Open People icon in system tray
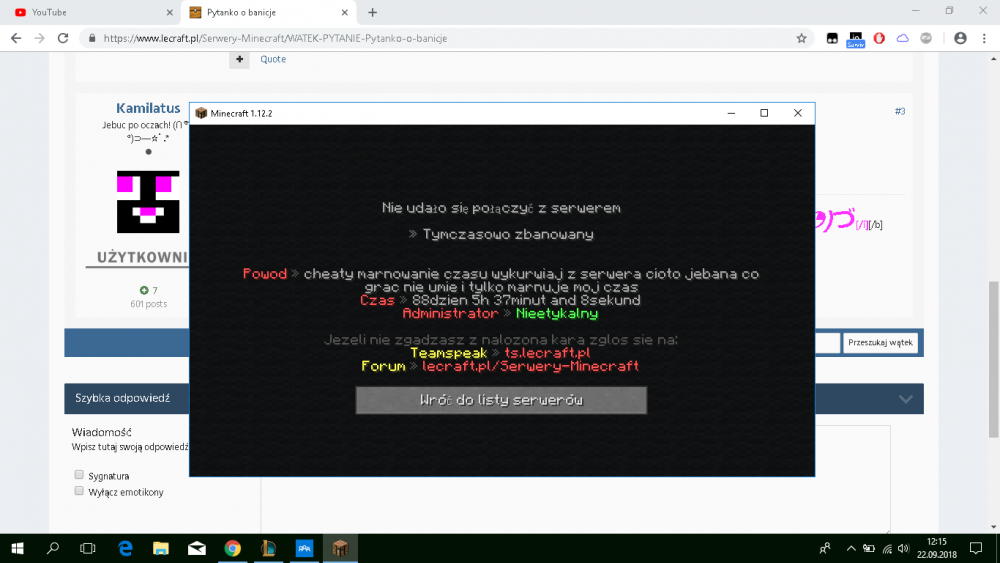1000x563 pixels. (825, 548)
